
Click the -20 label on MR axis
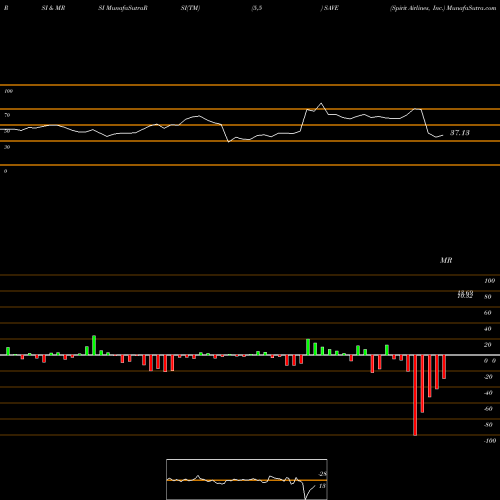[488, 377]
